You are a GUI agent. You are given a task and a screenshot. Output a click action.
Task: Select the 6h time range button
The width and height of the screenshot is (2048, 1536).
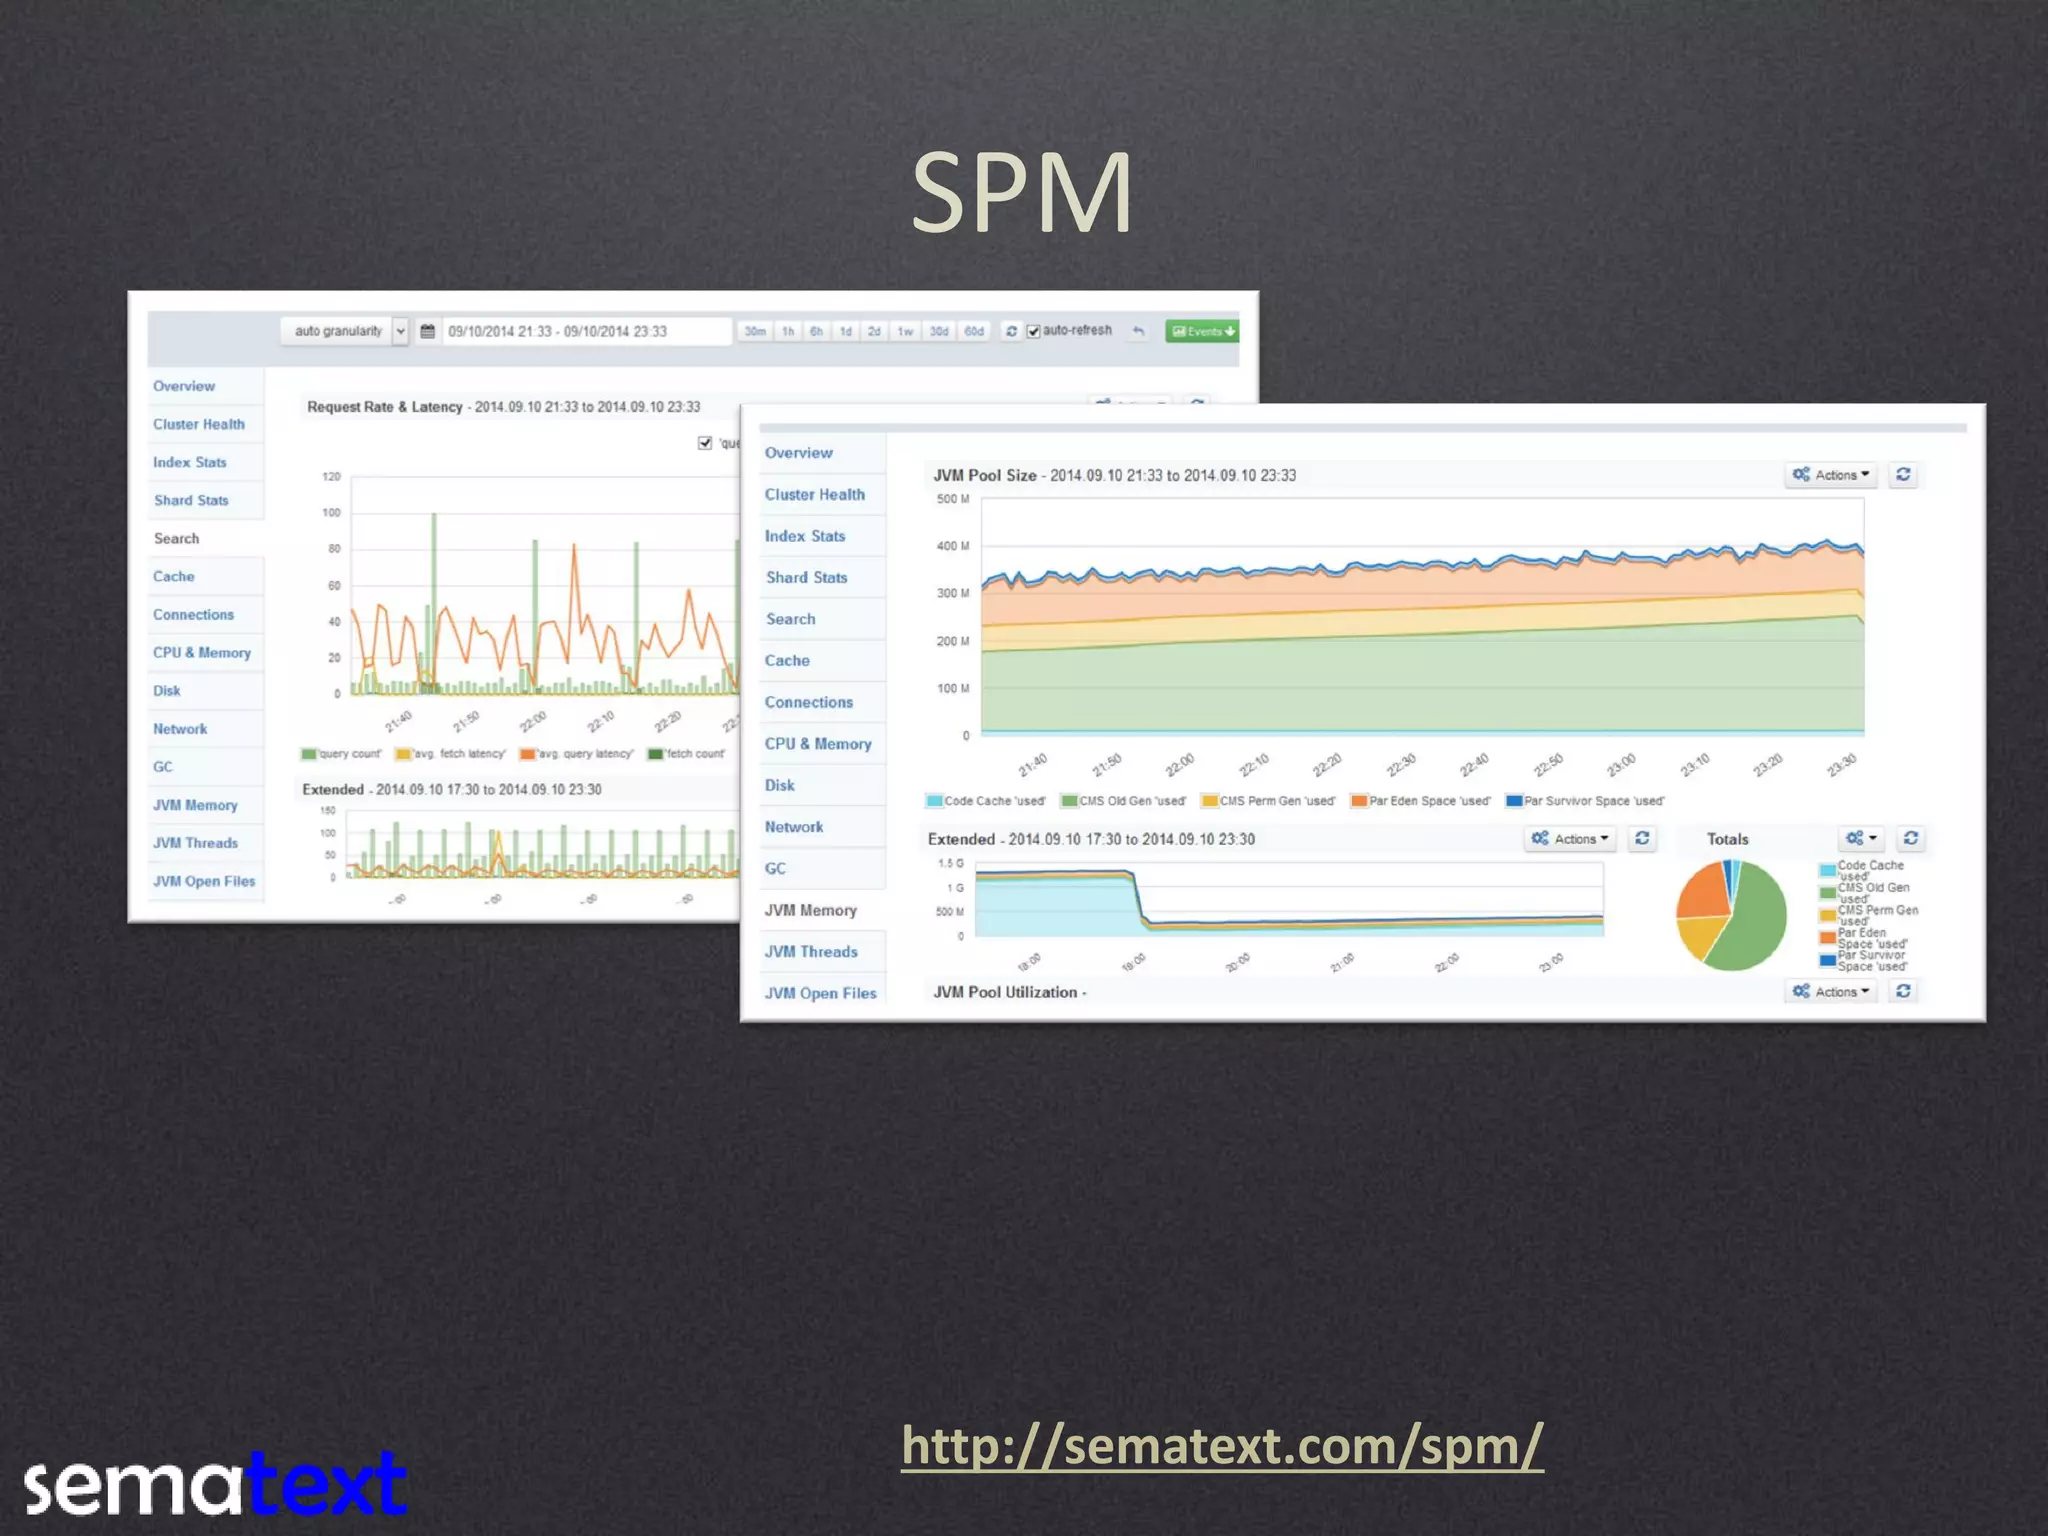[817, 331]
